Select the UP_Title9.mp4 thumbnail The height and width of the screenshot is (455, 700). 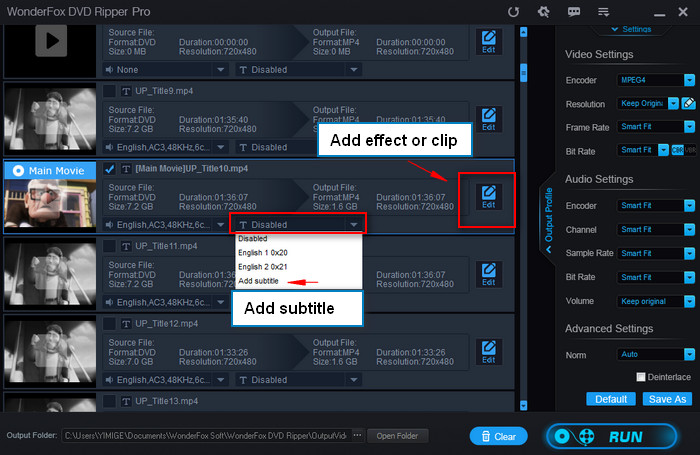point(50,119)
